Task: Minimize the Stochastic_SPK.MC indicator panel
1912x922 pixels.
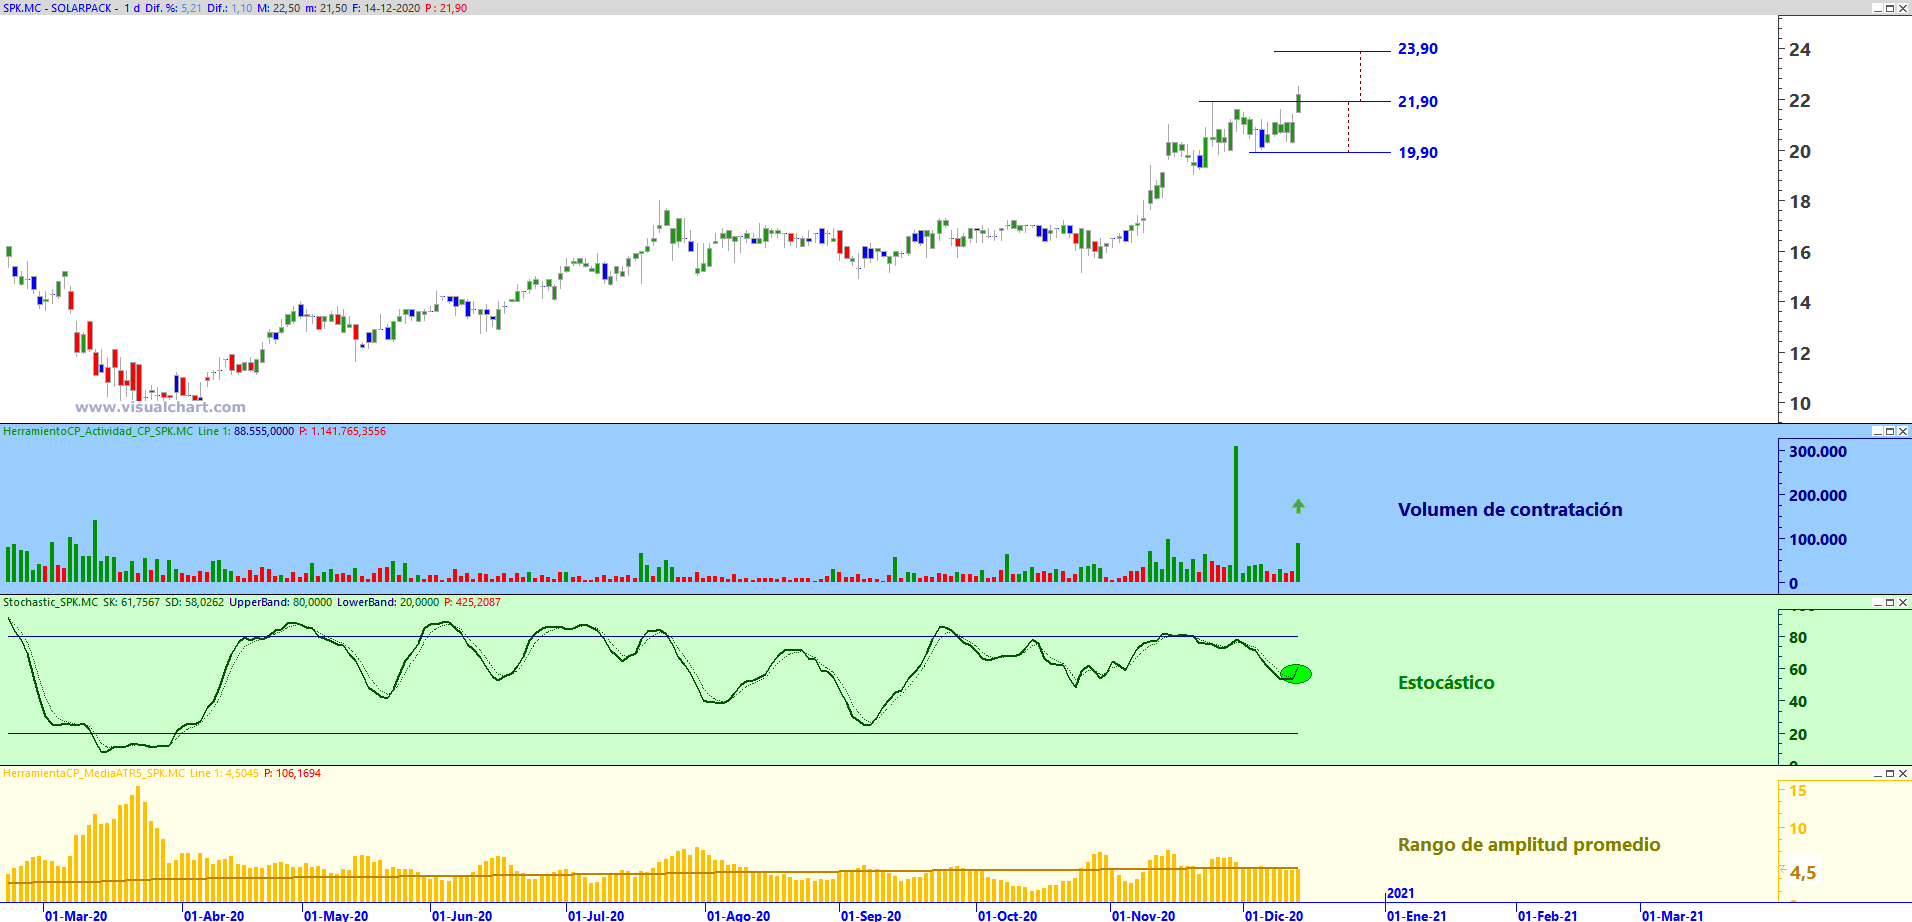Action: click(1877, 602)
